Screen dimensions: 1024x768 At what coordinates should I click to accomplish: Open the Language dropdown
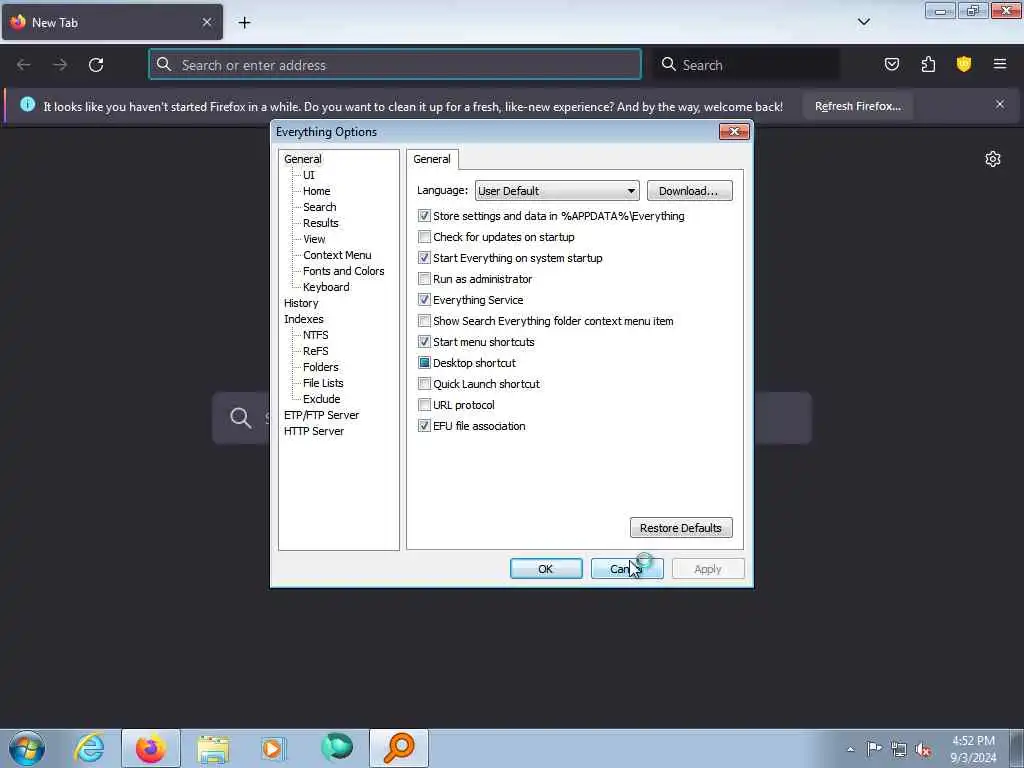[x=557, y=191]
